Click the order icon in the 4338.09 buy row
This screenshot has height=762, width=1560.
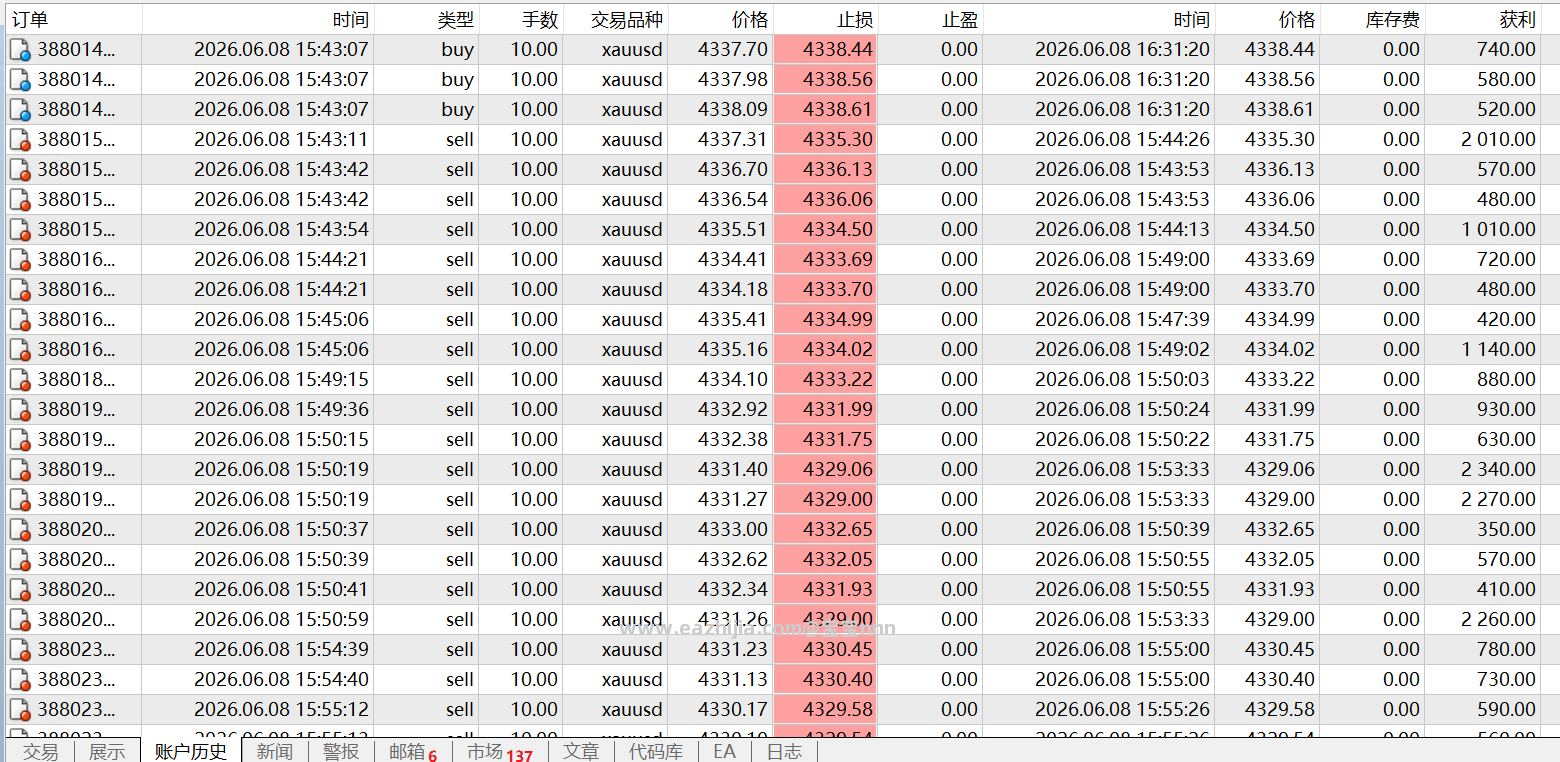pyautogui.click(x=20, y=109)
